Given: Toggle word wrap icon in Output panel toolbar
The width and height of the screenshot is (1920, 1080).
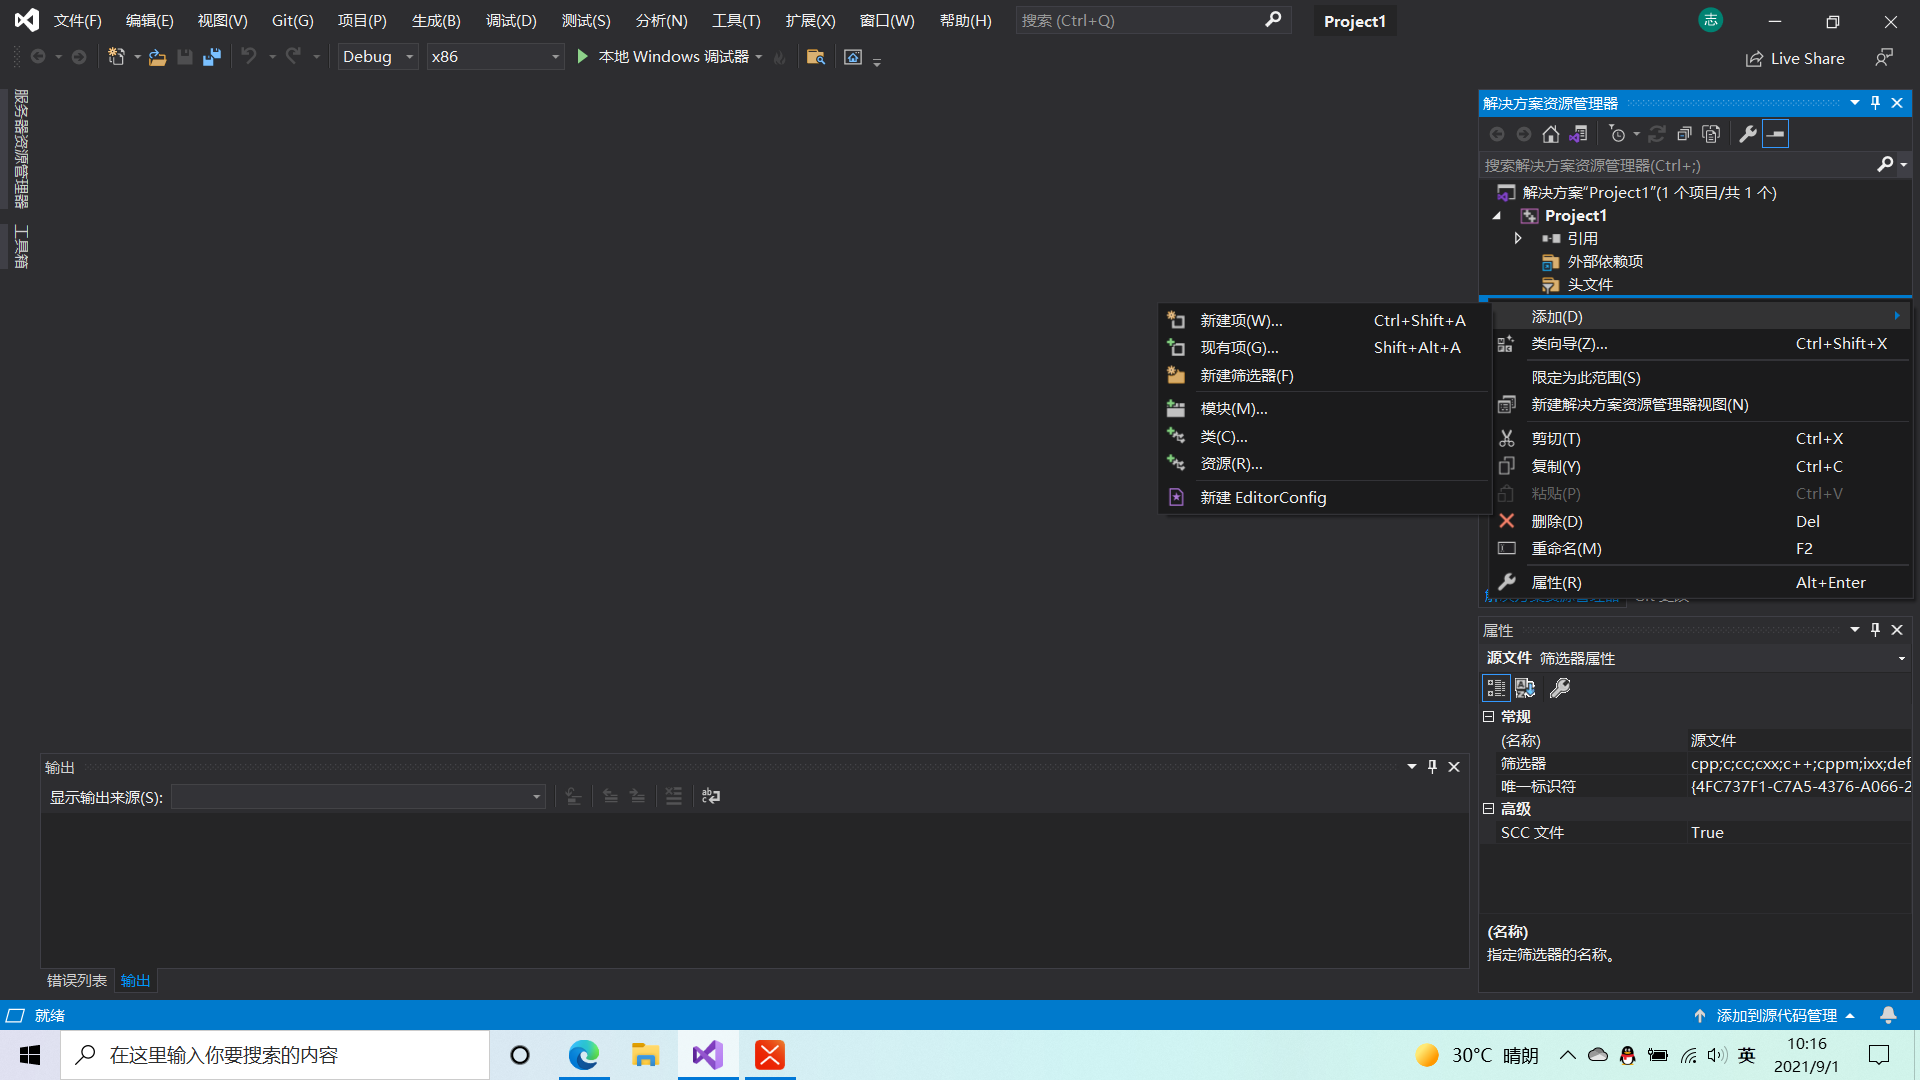Looking at the screenshot, I should pyautogui.click(x=711, y=796).
